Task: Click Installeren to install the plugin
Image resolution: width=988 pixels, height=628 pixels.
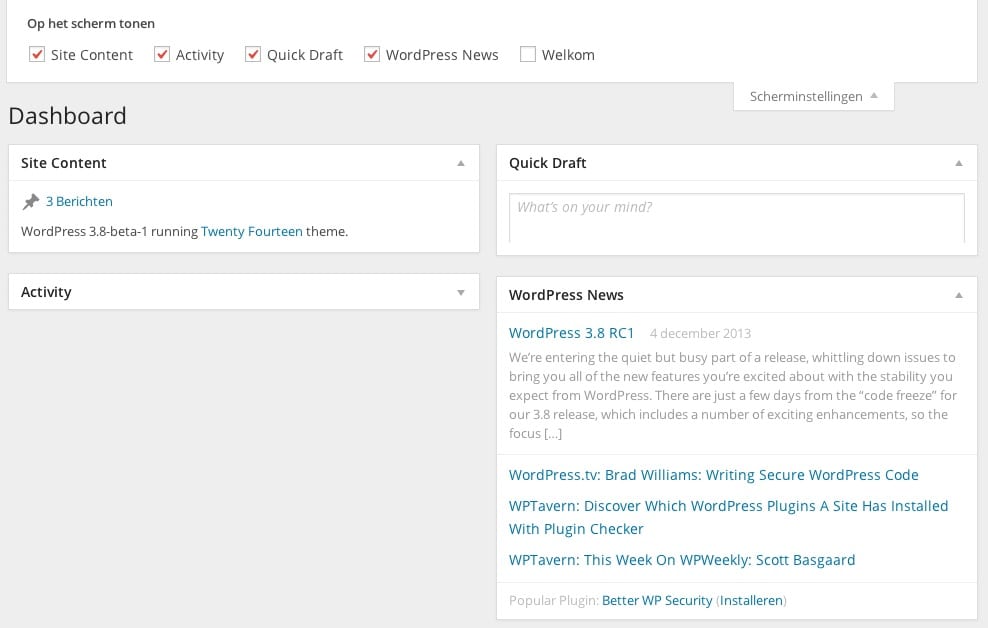Action: [x=750, y=600]
